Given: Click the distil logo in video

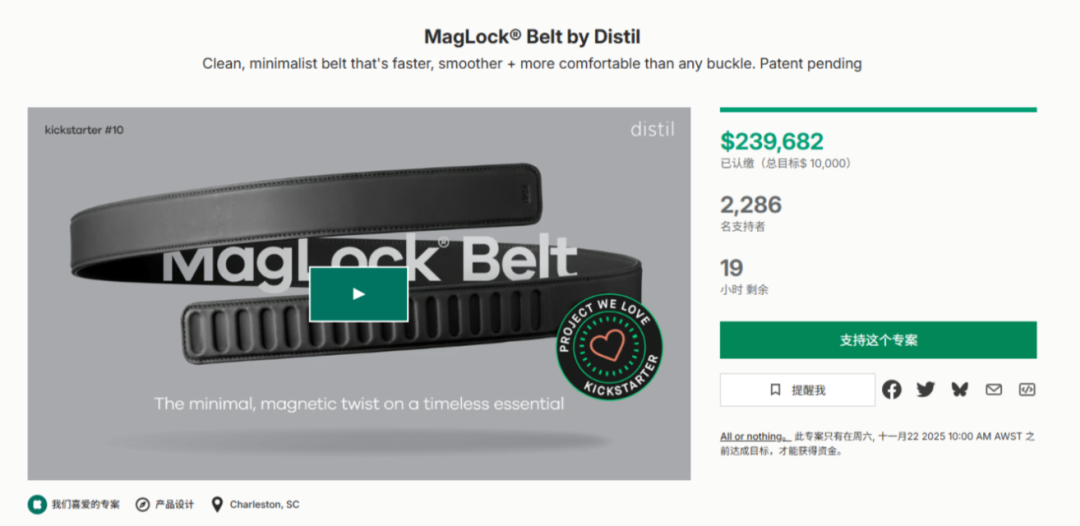Looking at the screenshot, I should coord(652,129).
